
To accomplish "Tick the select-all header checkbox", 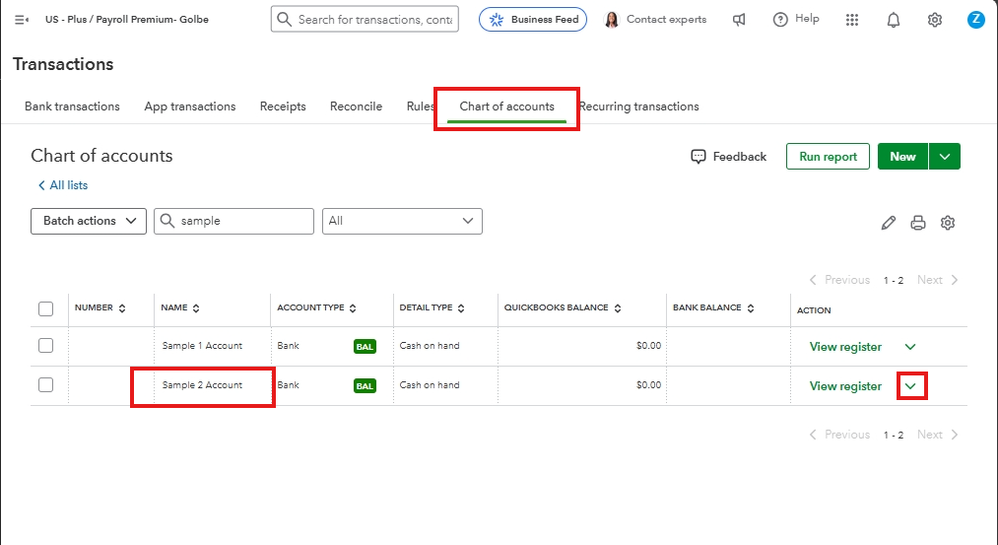I will 46,309.
